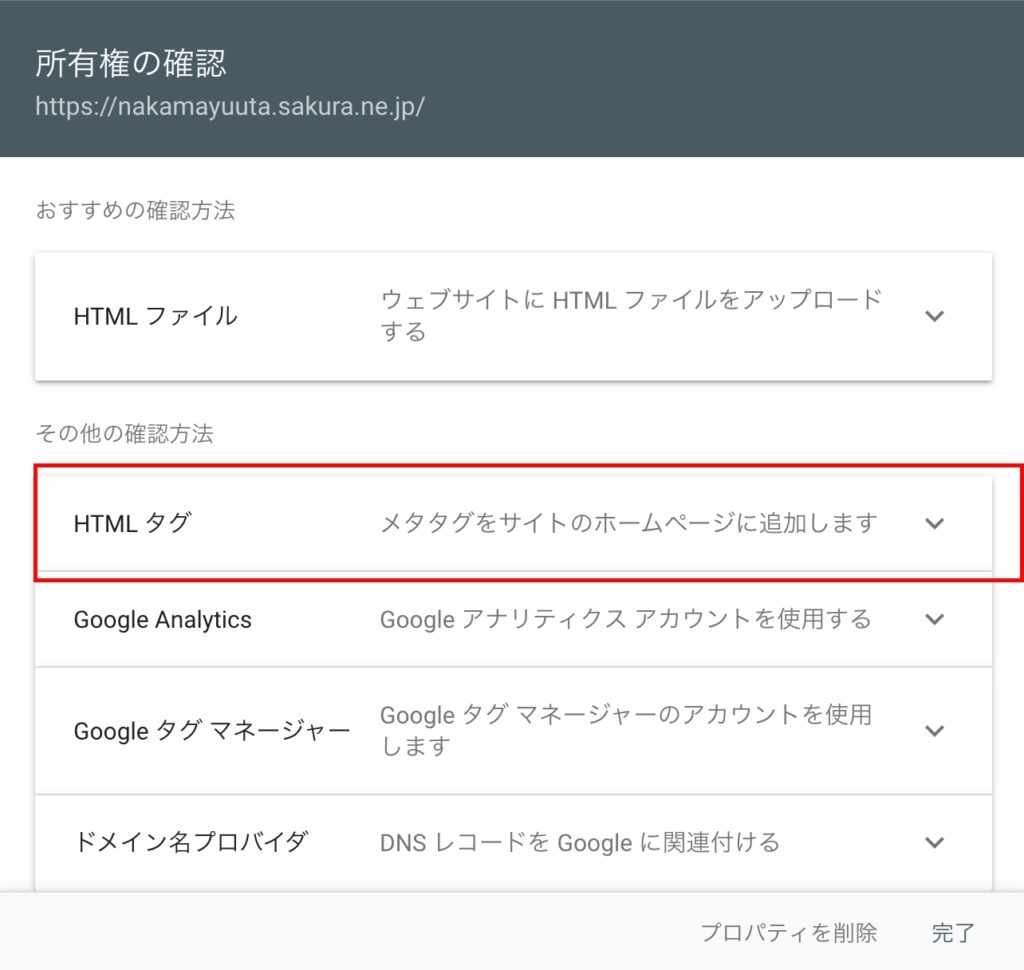Click the 所有権の確認 dialog title
1024x970 pixels.
pos(130,64)
